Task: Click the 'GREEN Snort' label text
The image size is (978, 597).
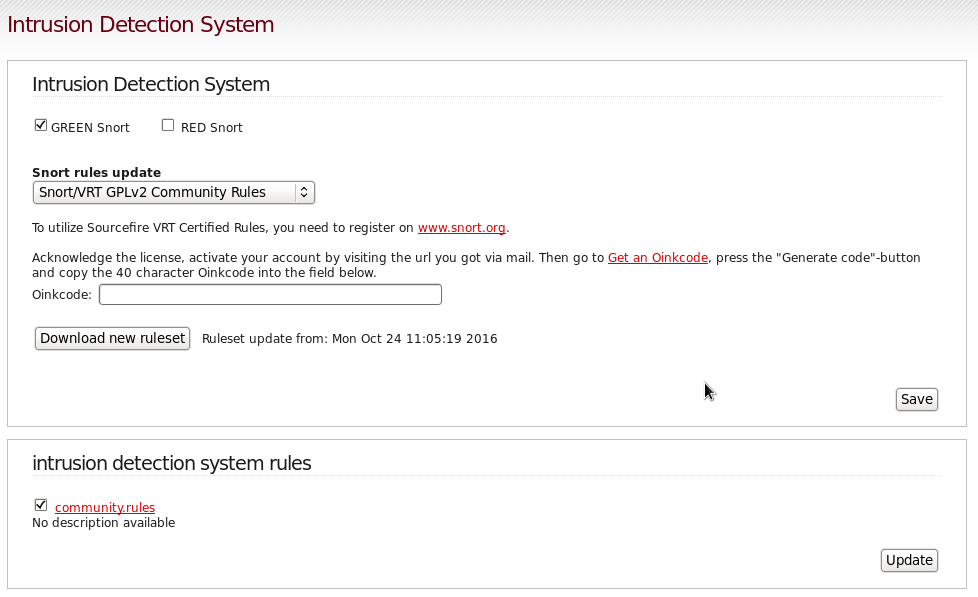Action: coord(90,128)
